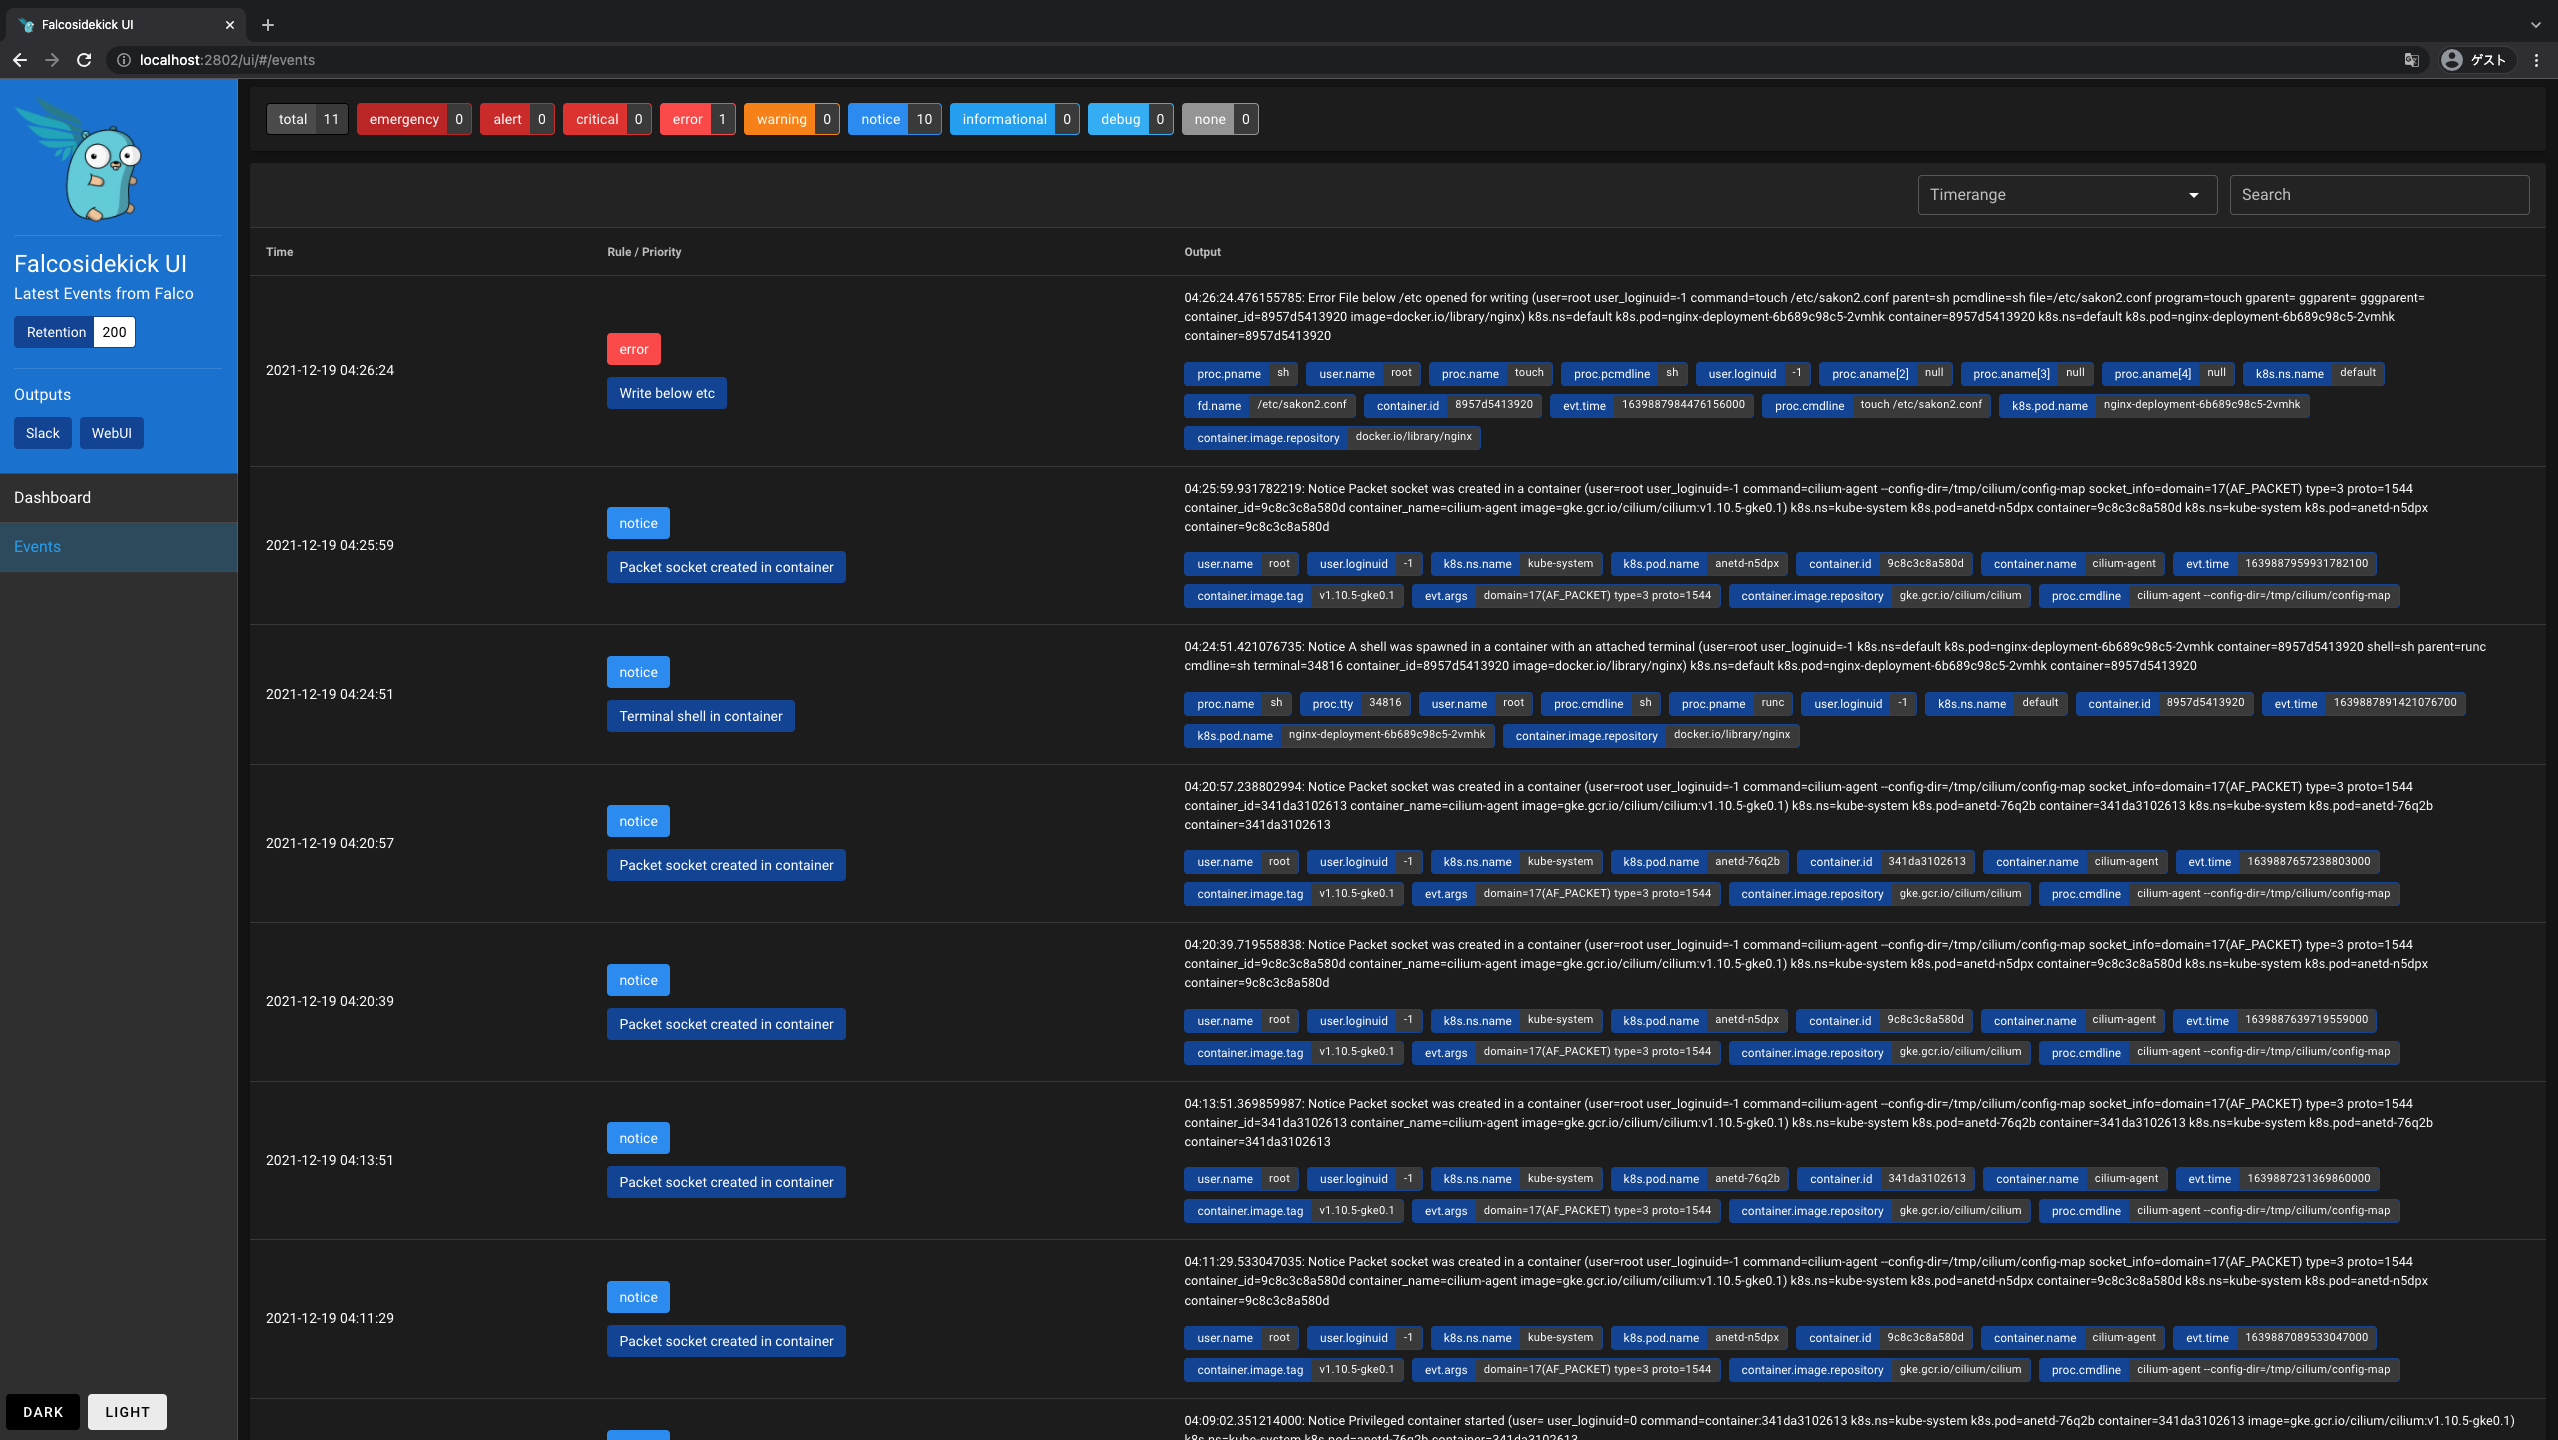Click the Google Translate page icon
The width and height of the screenshot is (2558, 1440).
(x=2411, y=60)
